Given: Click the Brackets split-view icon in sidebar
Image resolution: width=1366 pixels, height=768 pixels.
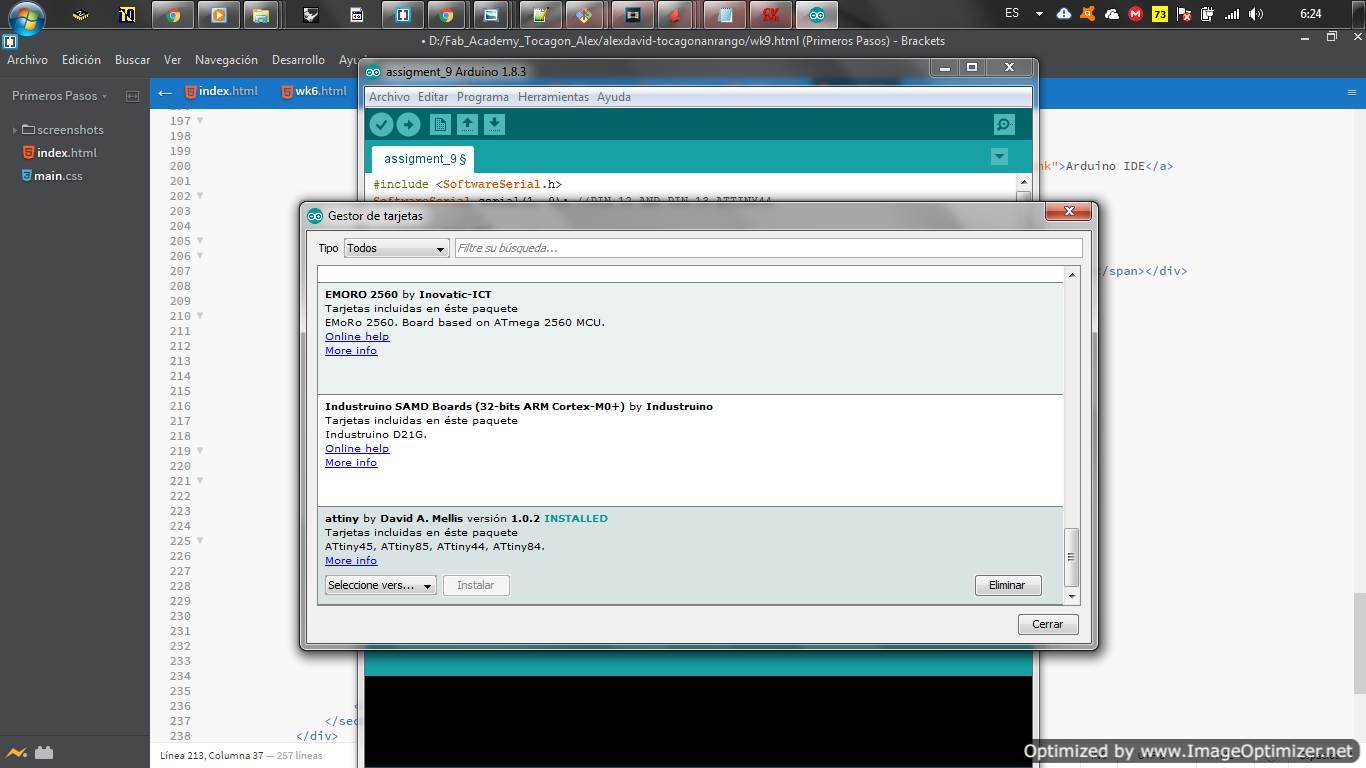Looking at the screenshot, I should point(132,96).
